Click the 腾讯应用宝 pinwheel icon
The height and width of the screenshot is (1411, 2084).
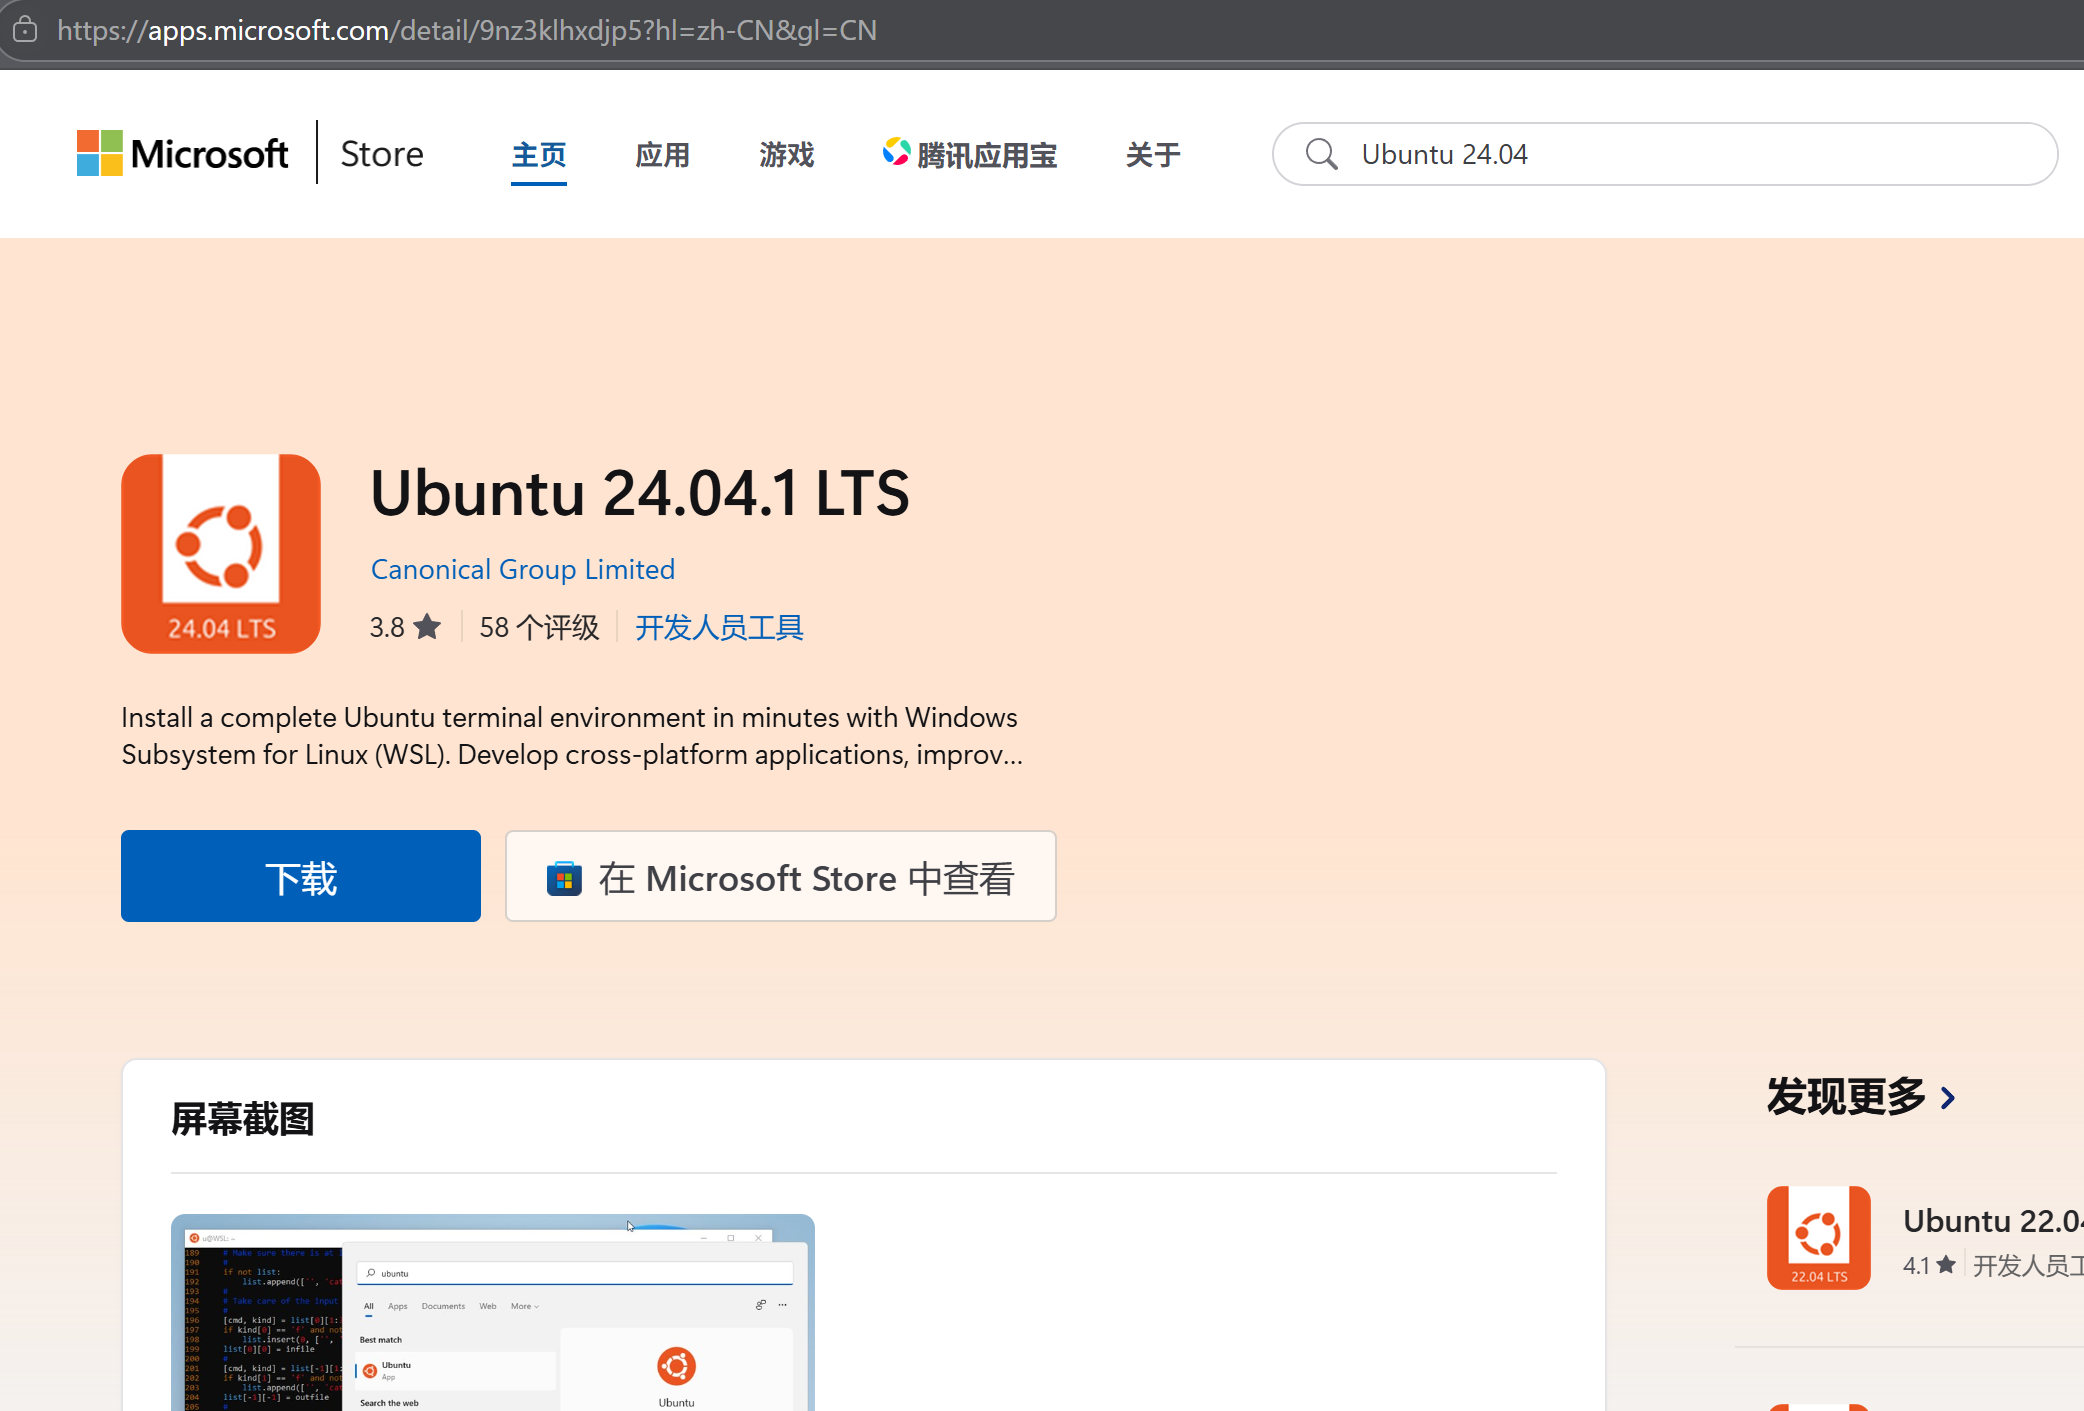tap(897, 152)
